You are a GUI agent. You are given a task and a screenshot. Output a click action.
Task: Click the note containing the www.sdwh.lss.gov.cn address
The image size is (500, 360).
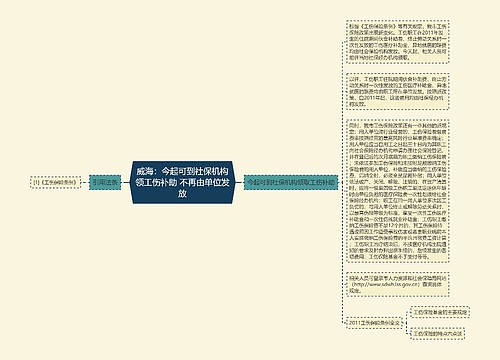(398, 284)
